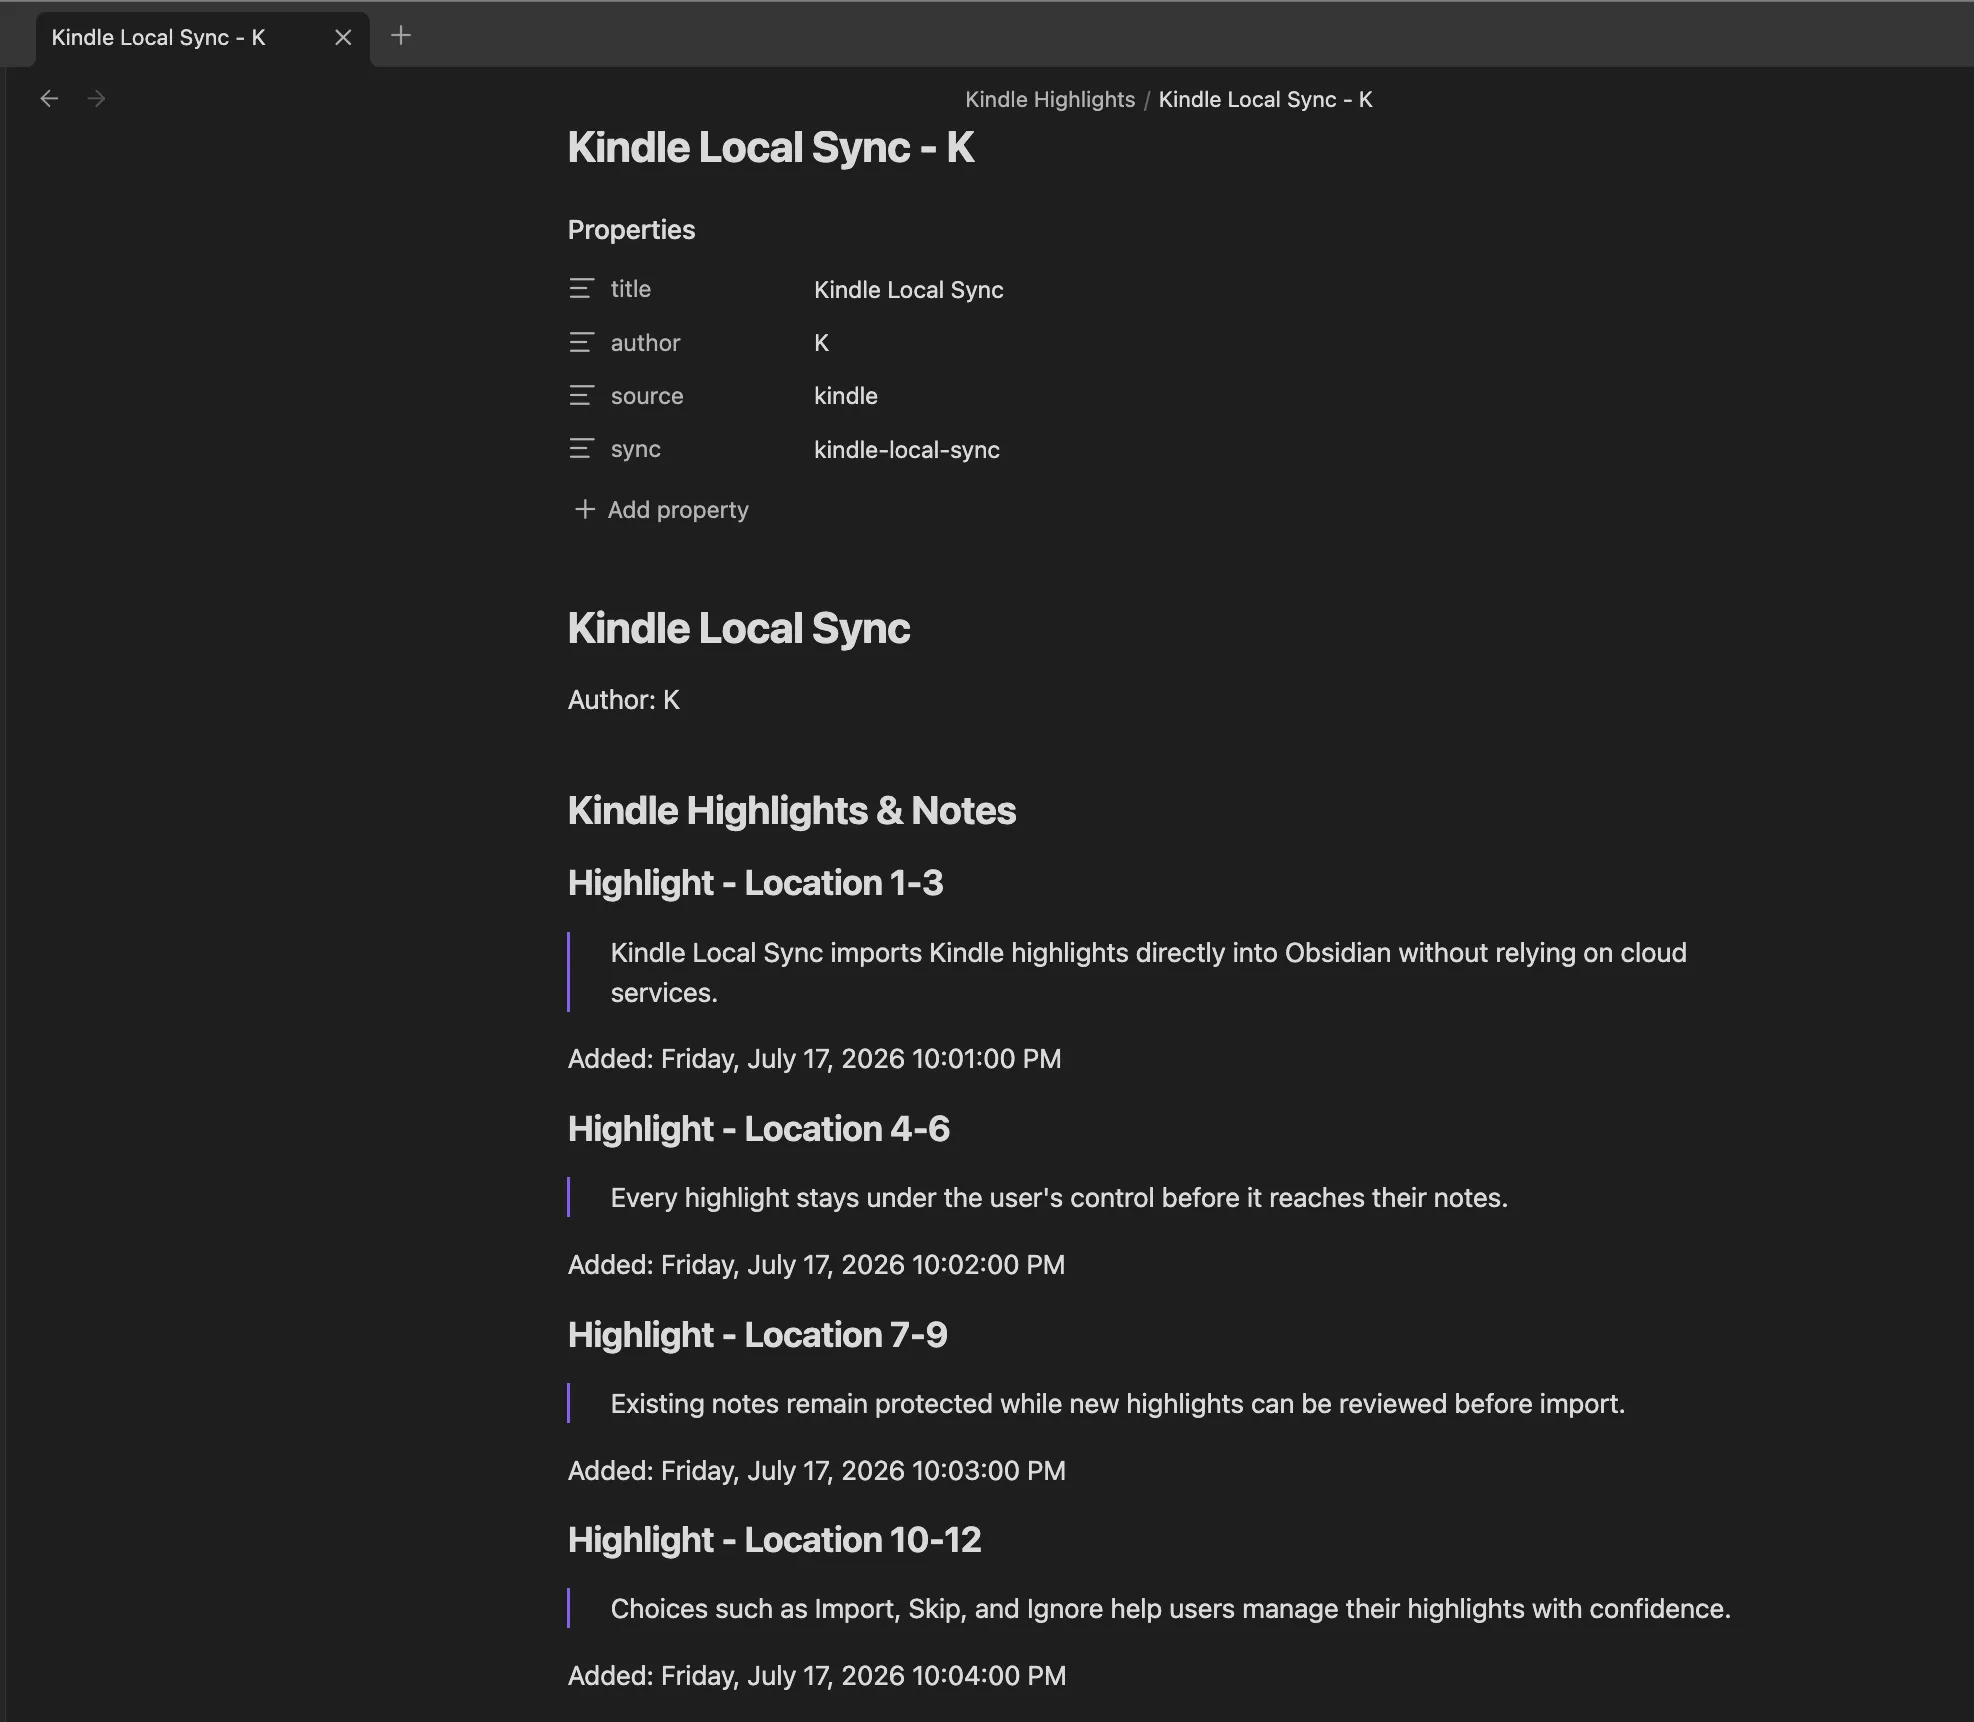Open a new tab with the plus icon

click(x=401, y=36)
